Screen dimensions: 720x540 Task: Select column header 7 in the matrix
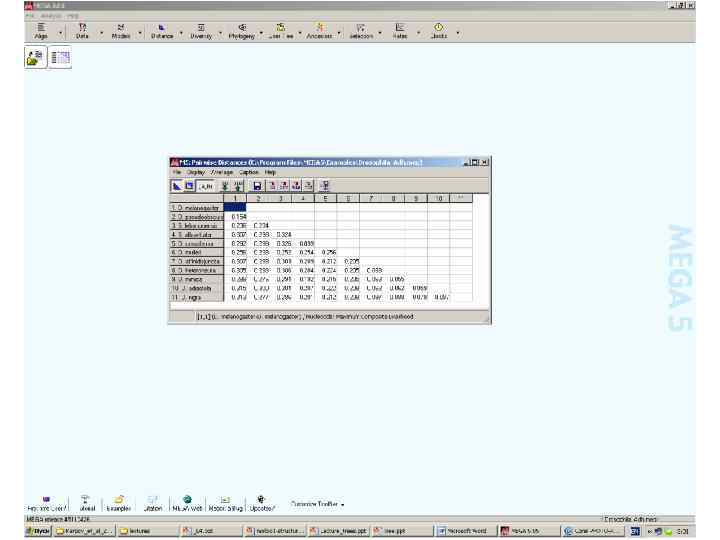[x=371, y=198]
